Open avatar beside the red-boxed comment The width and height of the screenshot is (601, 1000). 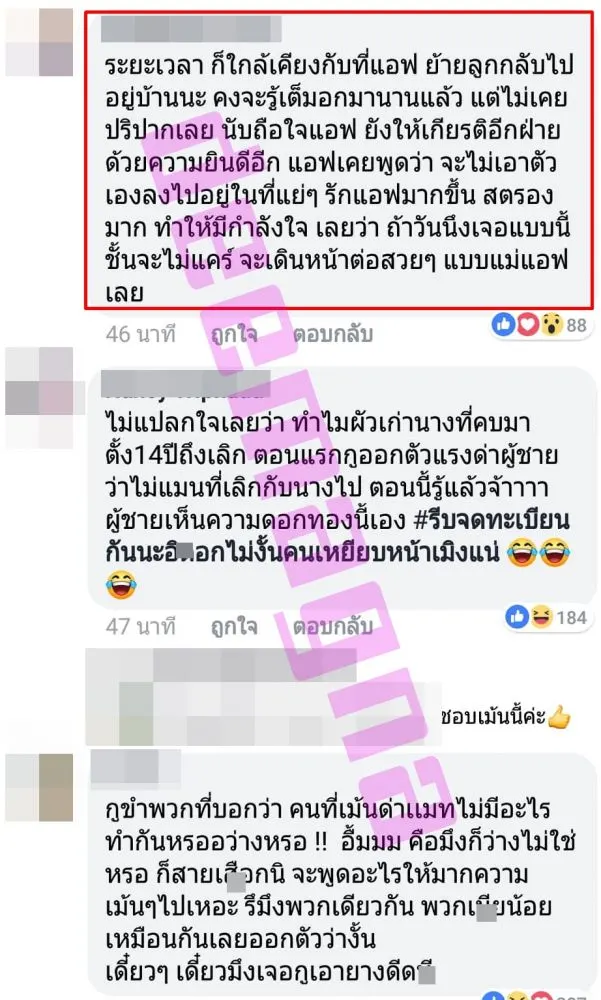coord(40,43)
